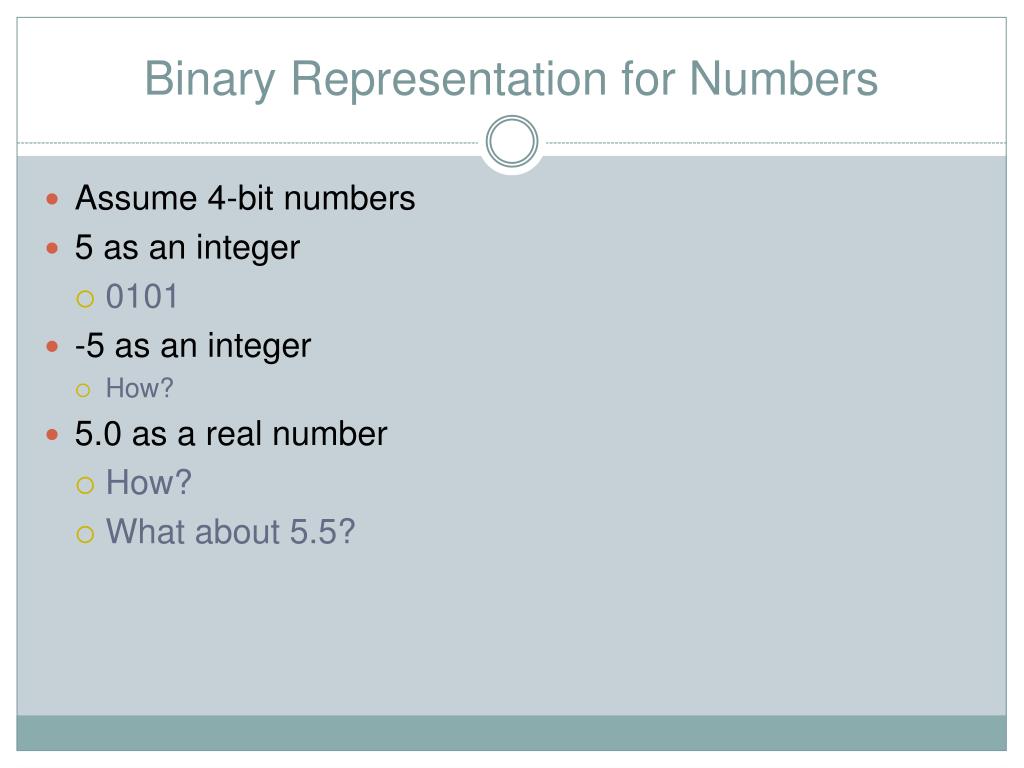Click the dotted divider line left of the circle
1024x768 pixels.
coord(248,142)
